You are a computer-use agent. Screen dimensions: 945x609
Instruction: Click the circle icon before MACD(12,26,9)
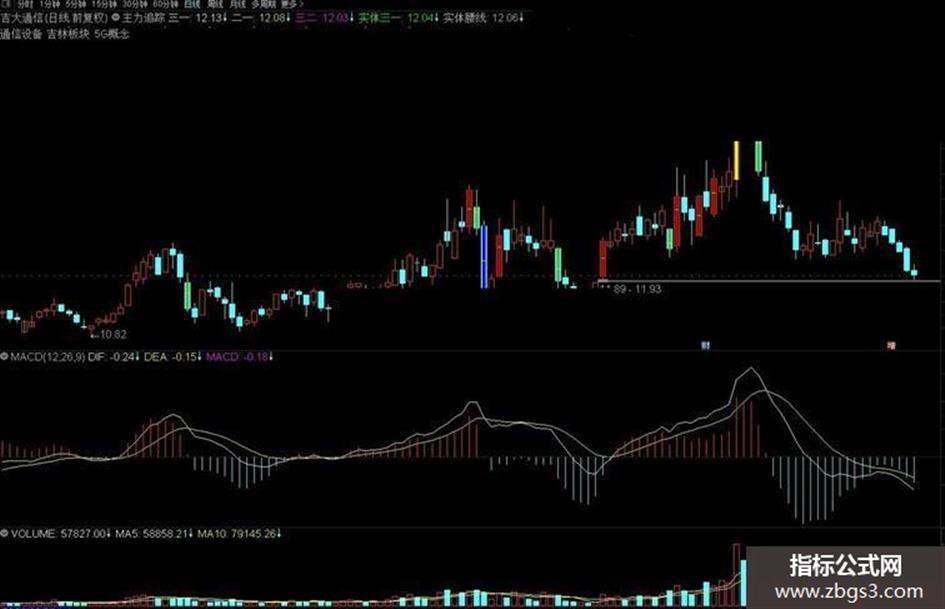4,357
